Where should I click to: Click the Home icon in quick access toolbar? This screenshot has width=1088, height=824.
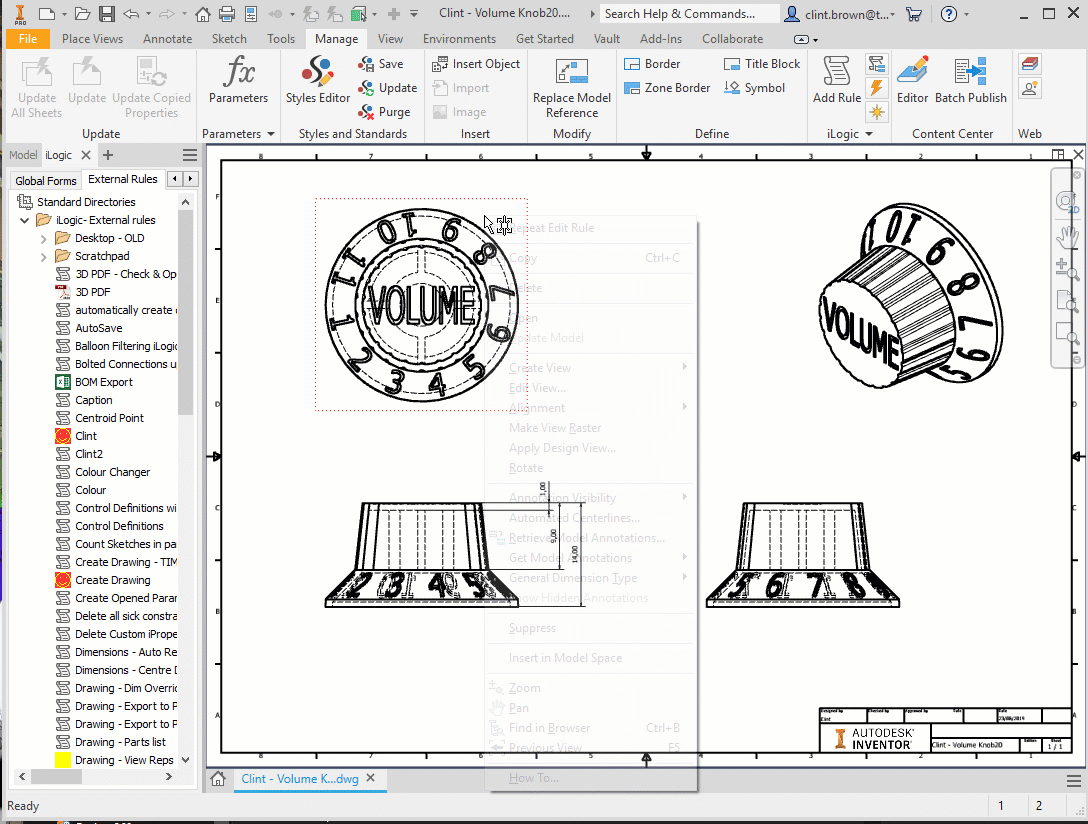pyautogui.click(x=203, y=14)
